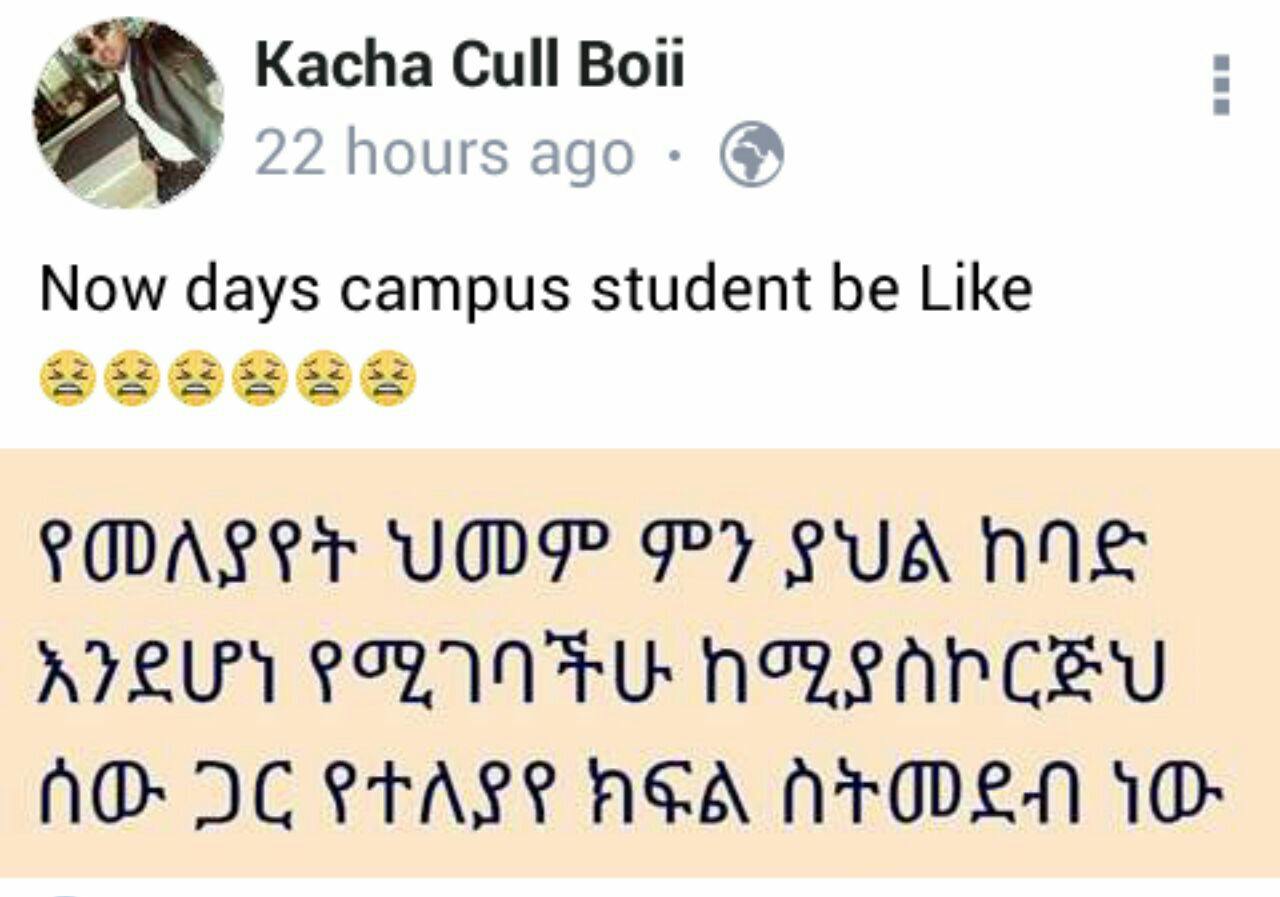Select the last tired-face emoji in the caption

point(387,378)
